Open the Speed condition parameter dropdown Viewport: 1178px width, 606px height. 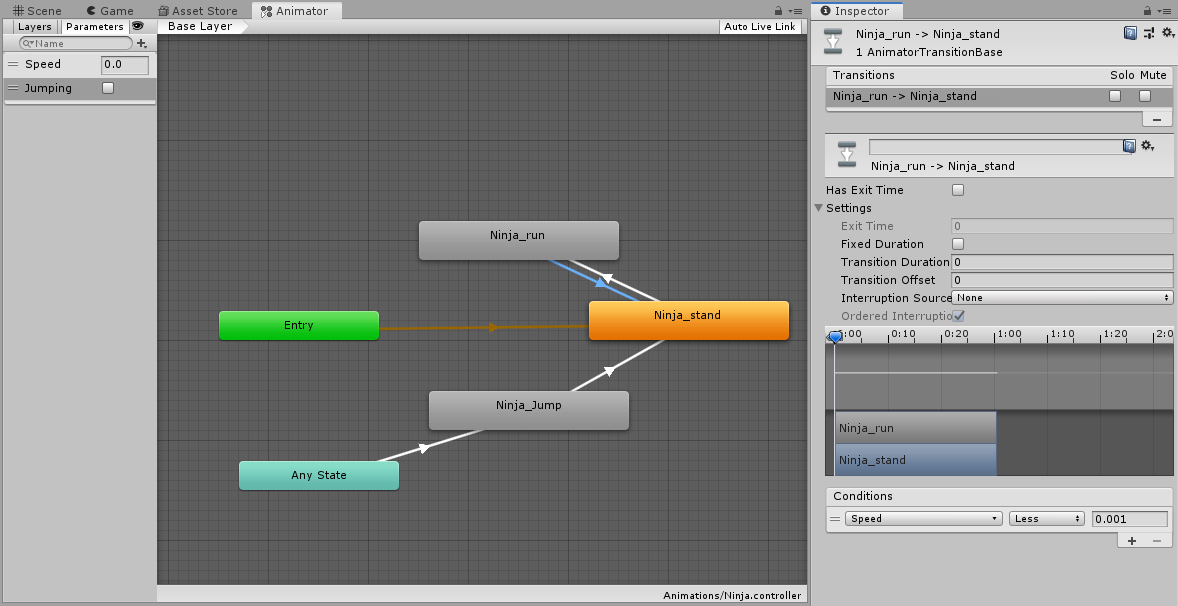click(x=923, y=519)
